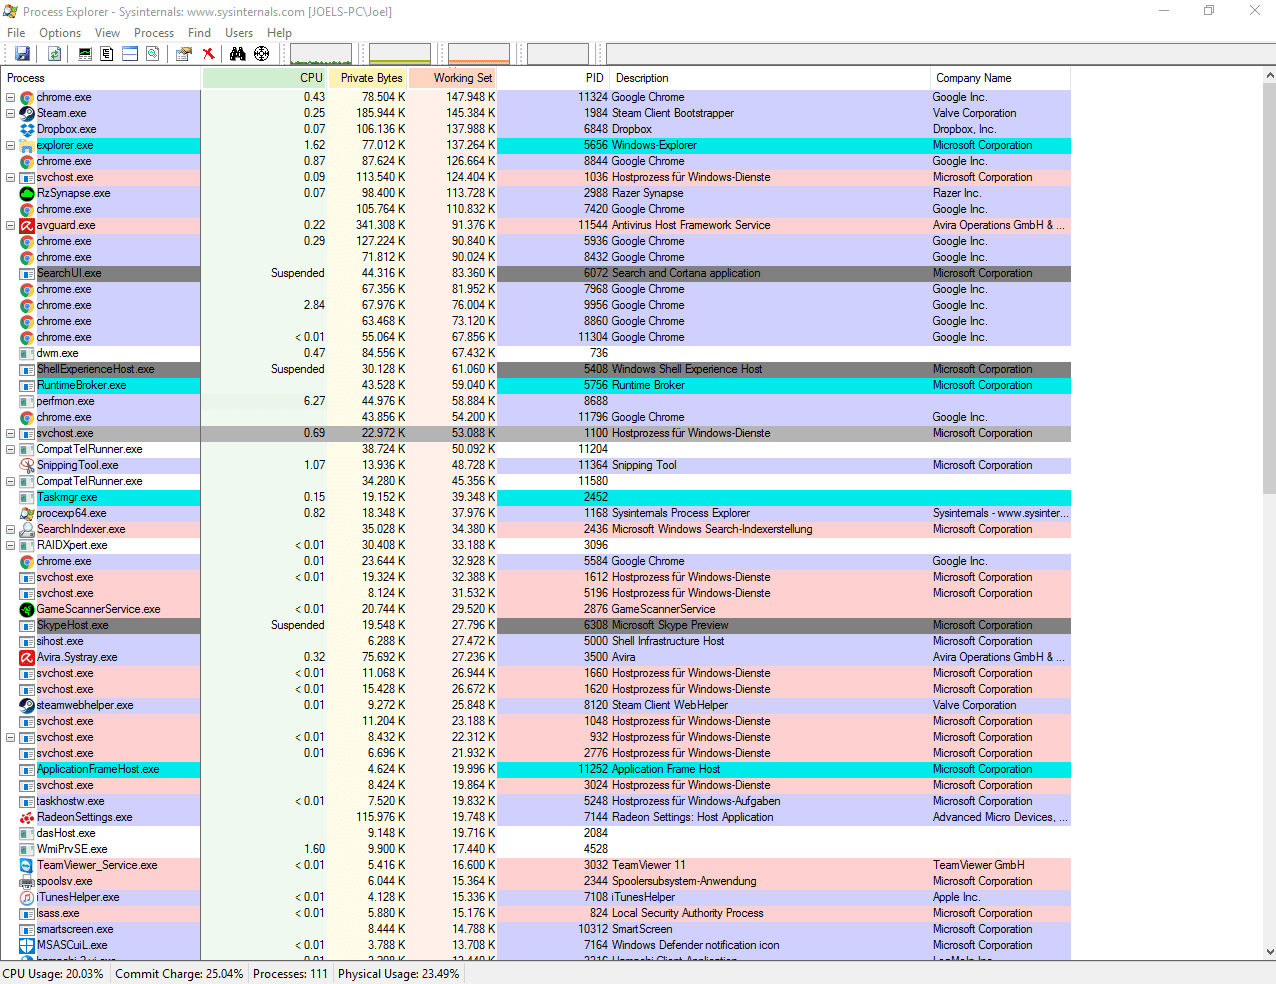
Task: Click the steamwebhelper.exe icon
Action: pyautogui.click(x=27, y=705)
